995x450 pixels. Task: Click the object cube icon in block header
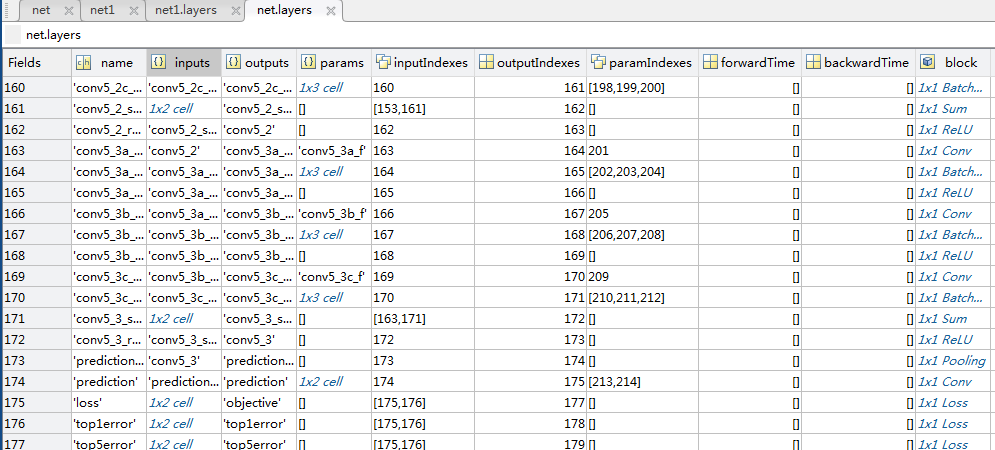[928, 62]
